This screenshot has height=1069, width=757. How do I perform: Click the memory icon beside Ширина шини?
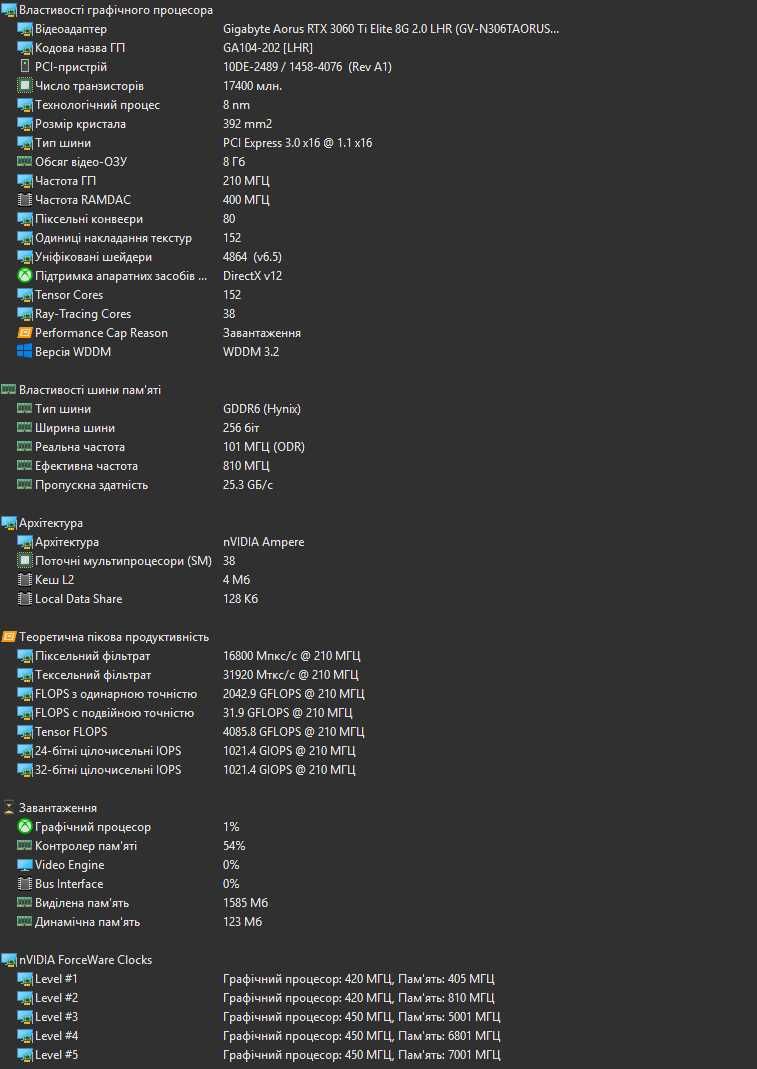[25, 428]
